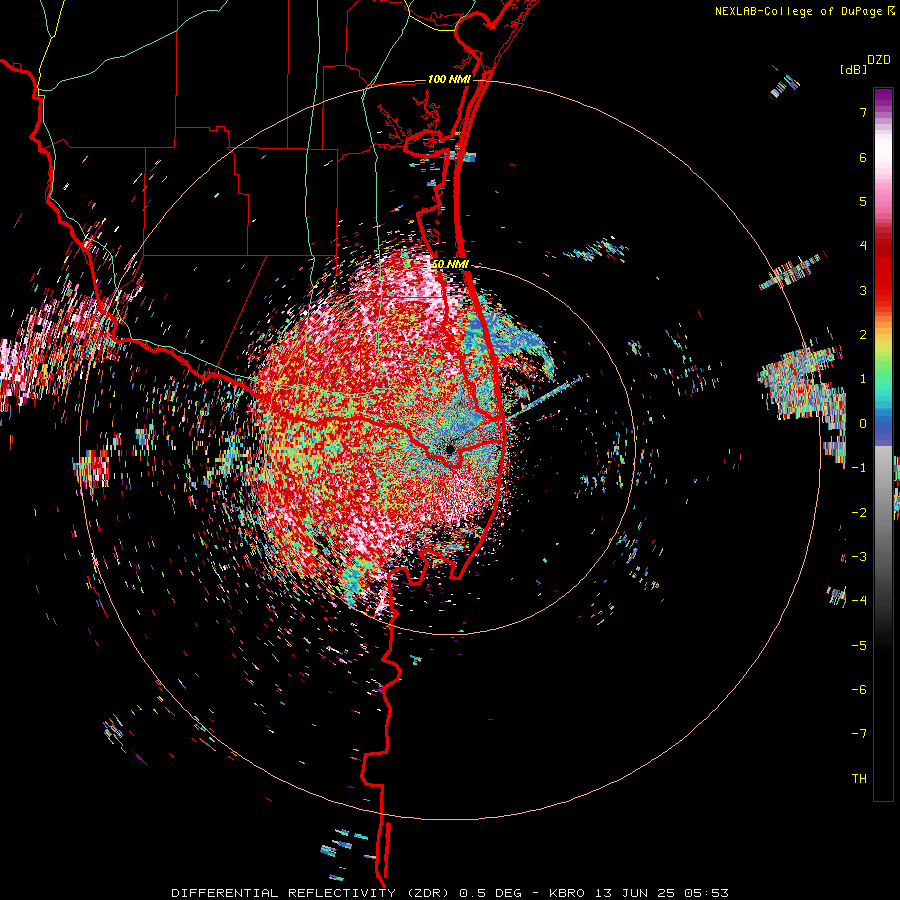This screenshot has height=900, width=900.
Task: Click the 50 NMI range ring label
Action: click(450, 264)
